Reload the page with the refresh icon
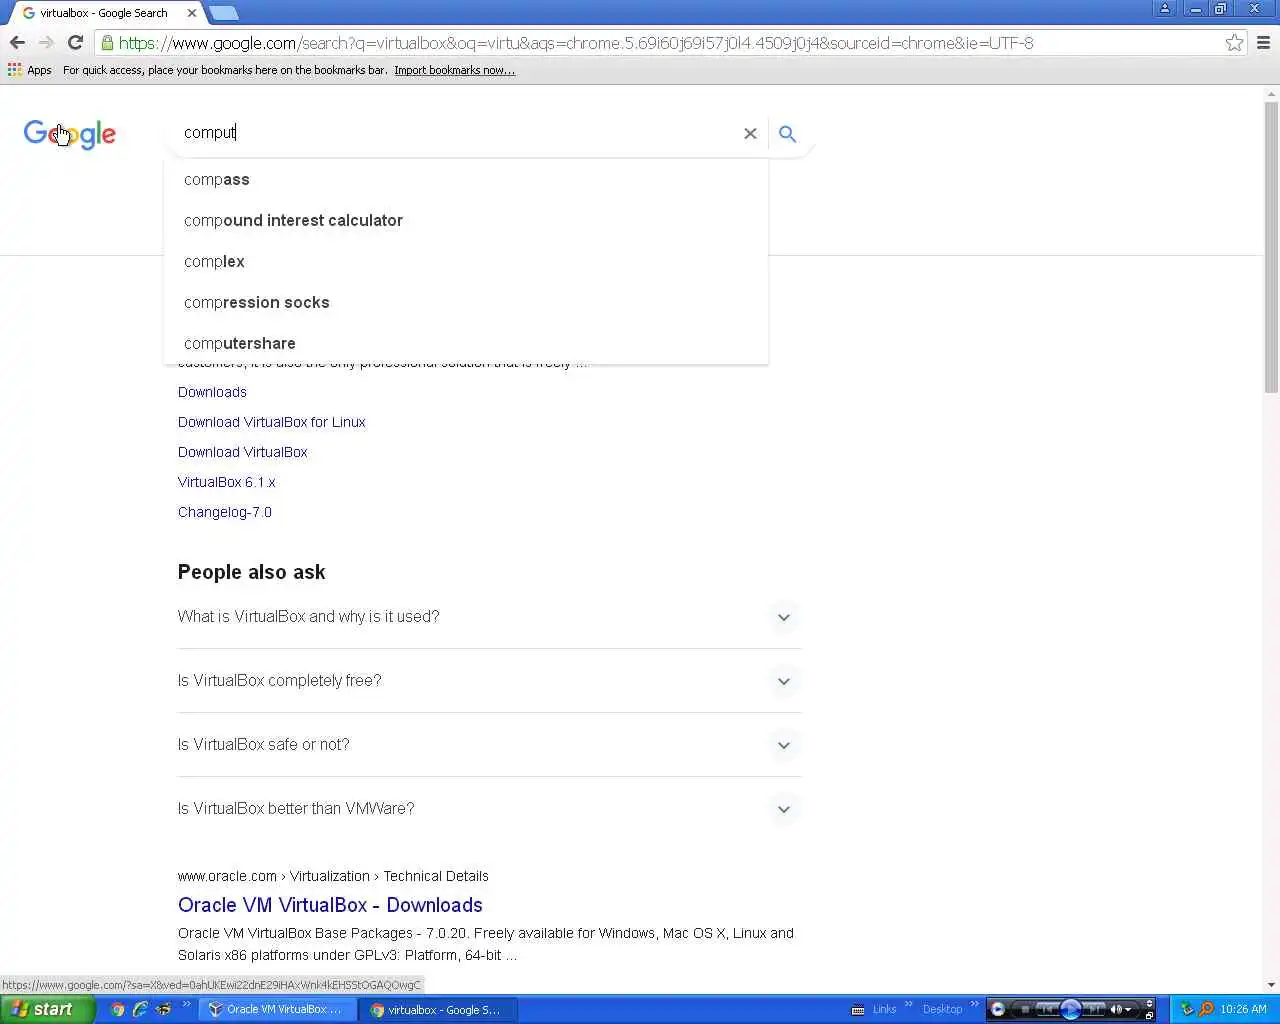The width and height of the screenshot is (1280, 1024). tap(75, 43)
